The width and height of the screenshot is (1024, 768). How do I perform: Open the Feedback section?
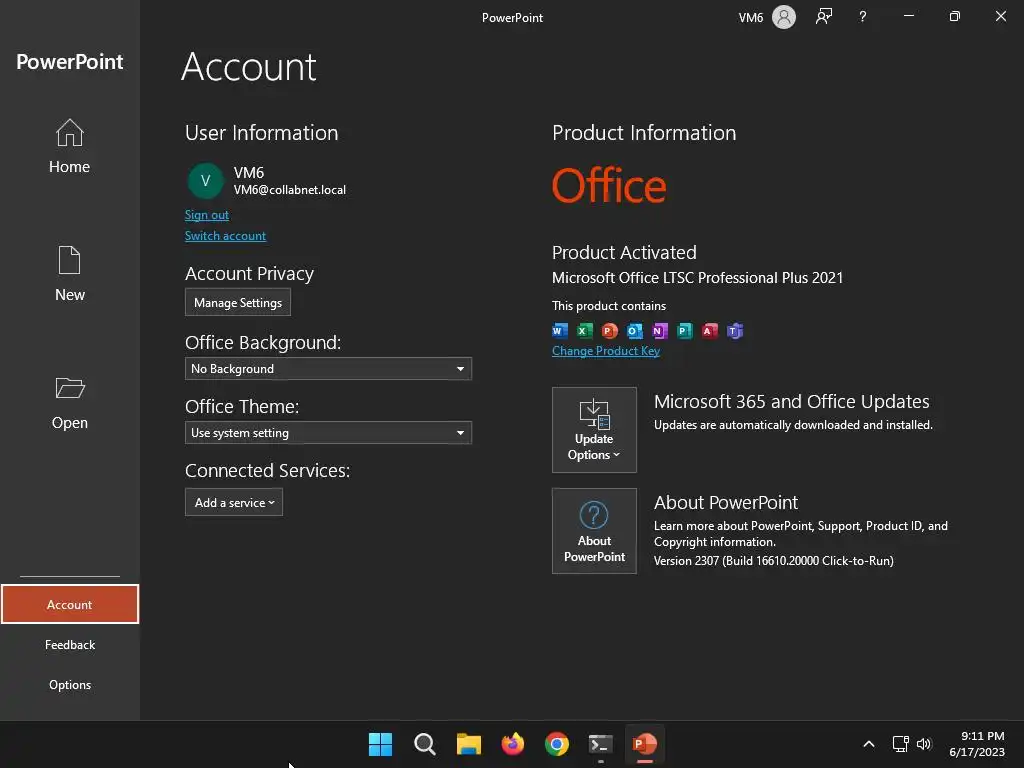click(70, 645)
